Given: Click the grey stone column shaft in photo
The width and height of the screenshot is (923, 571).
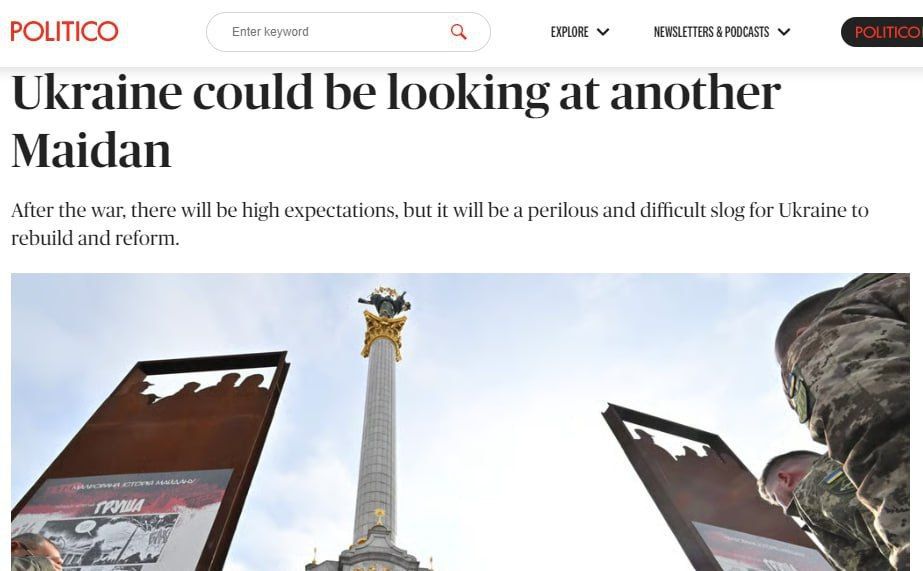Looking at the screenshot, I should click(377, 439).
